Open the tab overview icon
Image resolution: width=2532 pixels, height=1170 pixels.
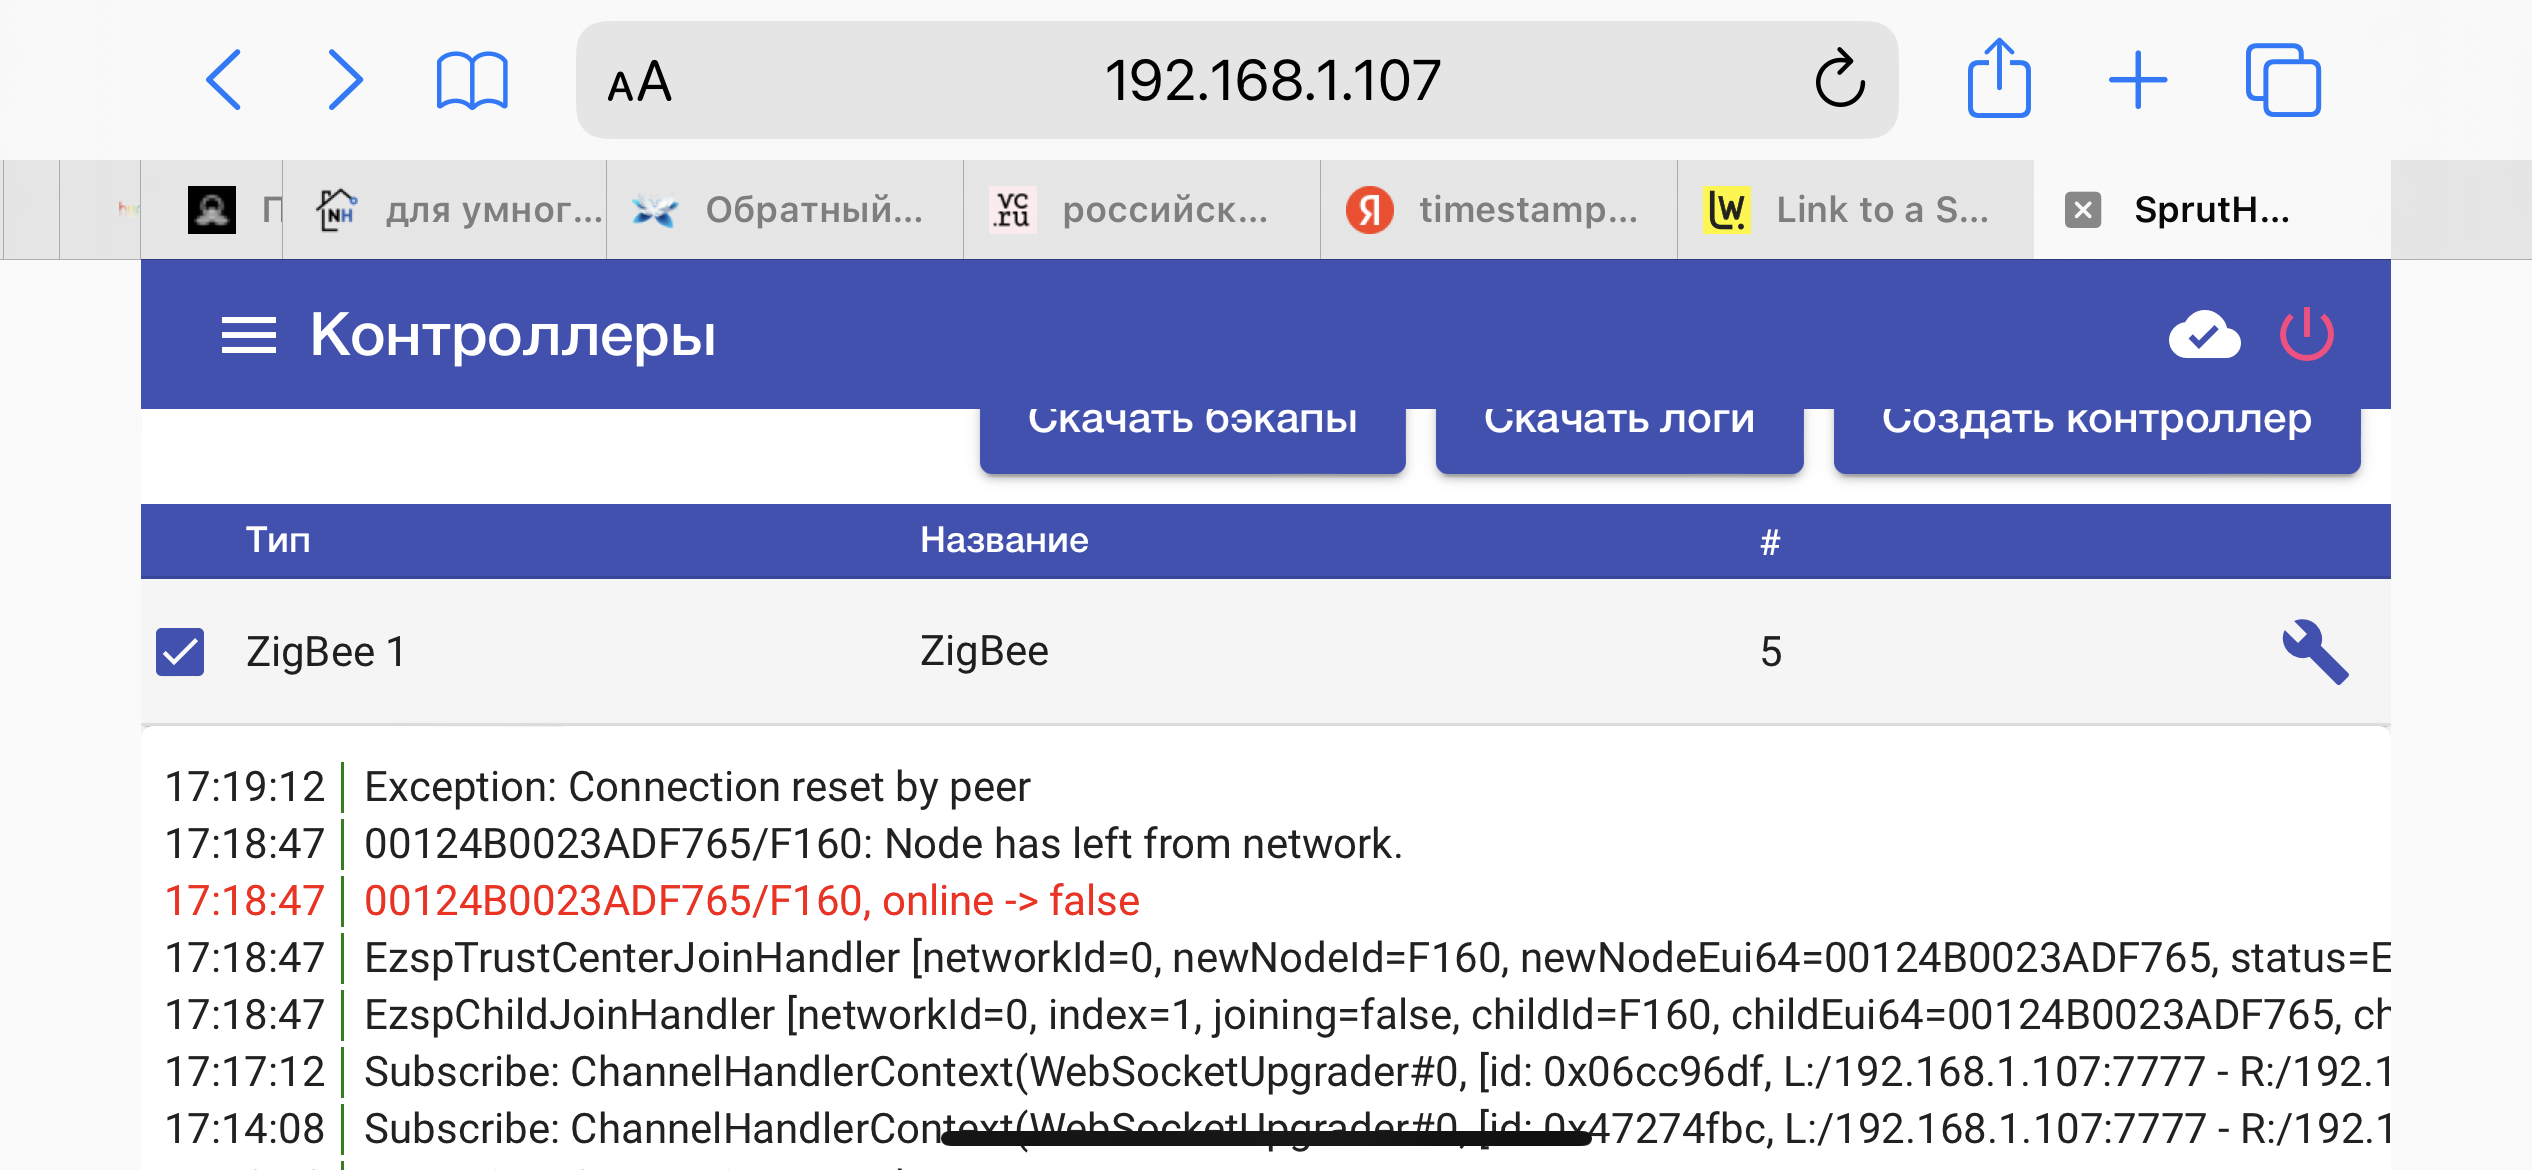pos(2286,79)
